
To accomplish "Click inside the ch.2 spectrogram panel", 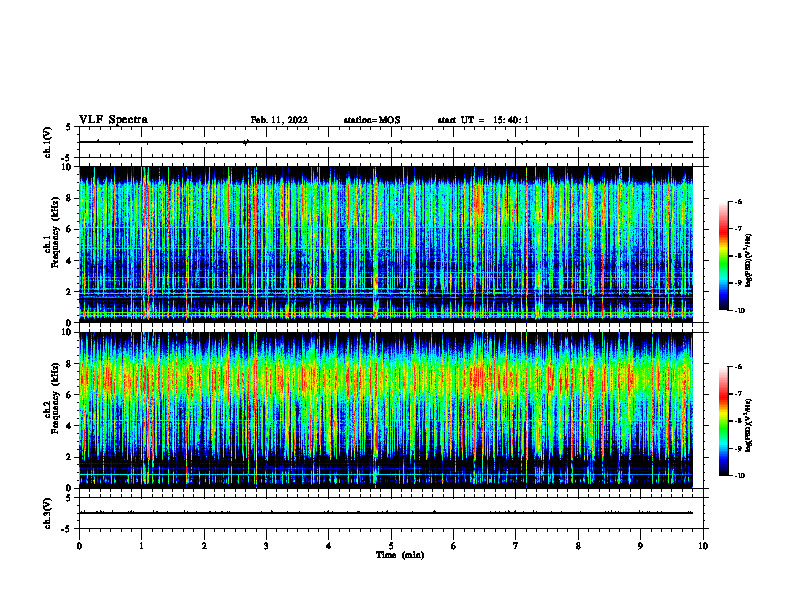I will [386, 410].
